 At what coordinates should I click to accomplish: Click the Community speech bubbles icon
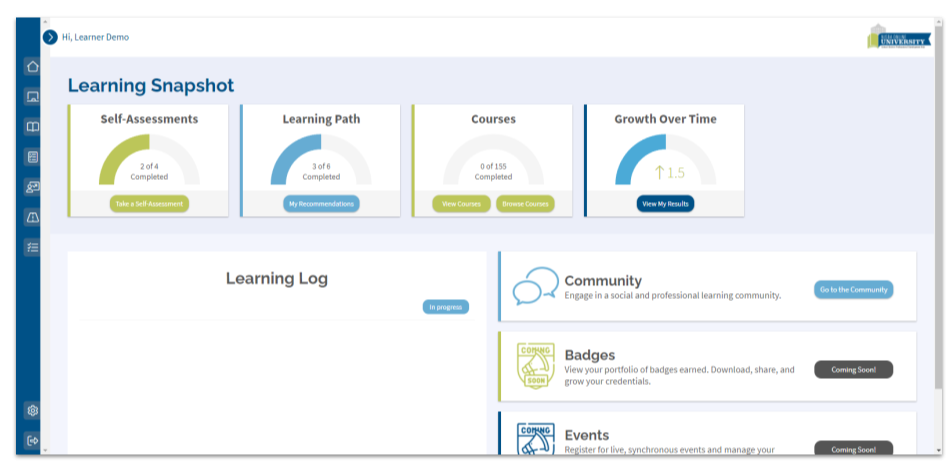(x=536, y=286)
